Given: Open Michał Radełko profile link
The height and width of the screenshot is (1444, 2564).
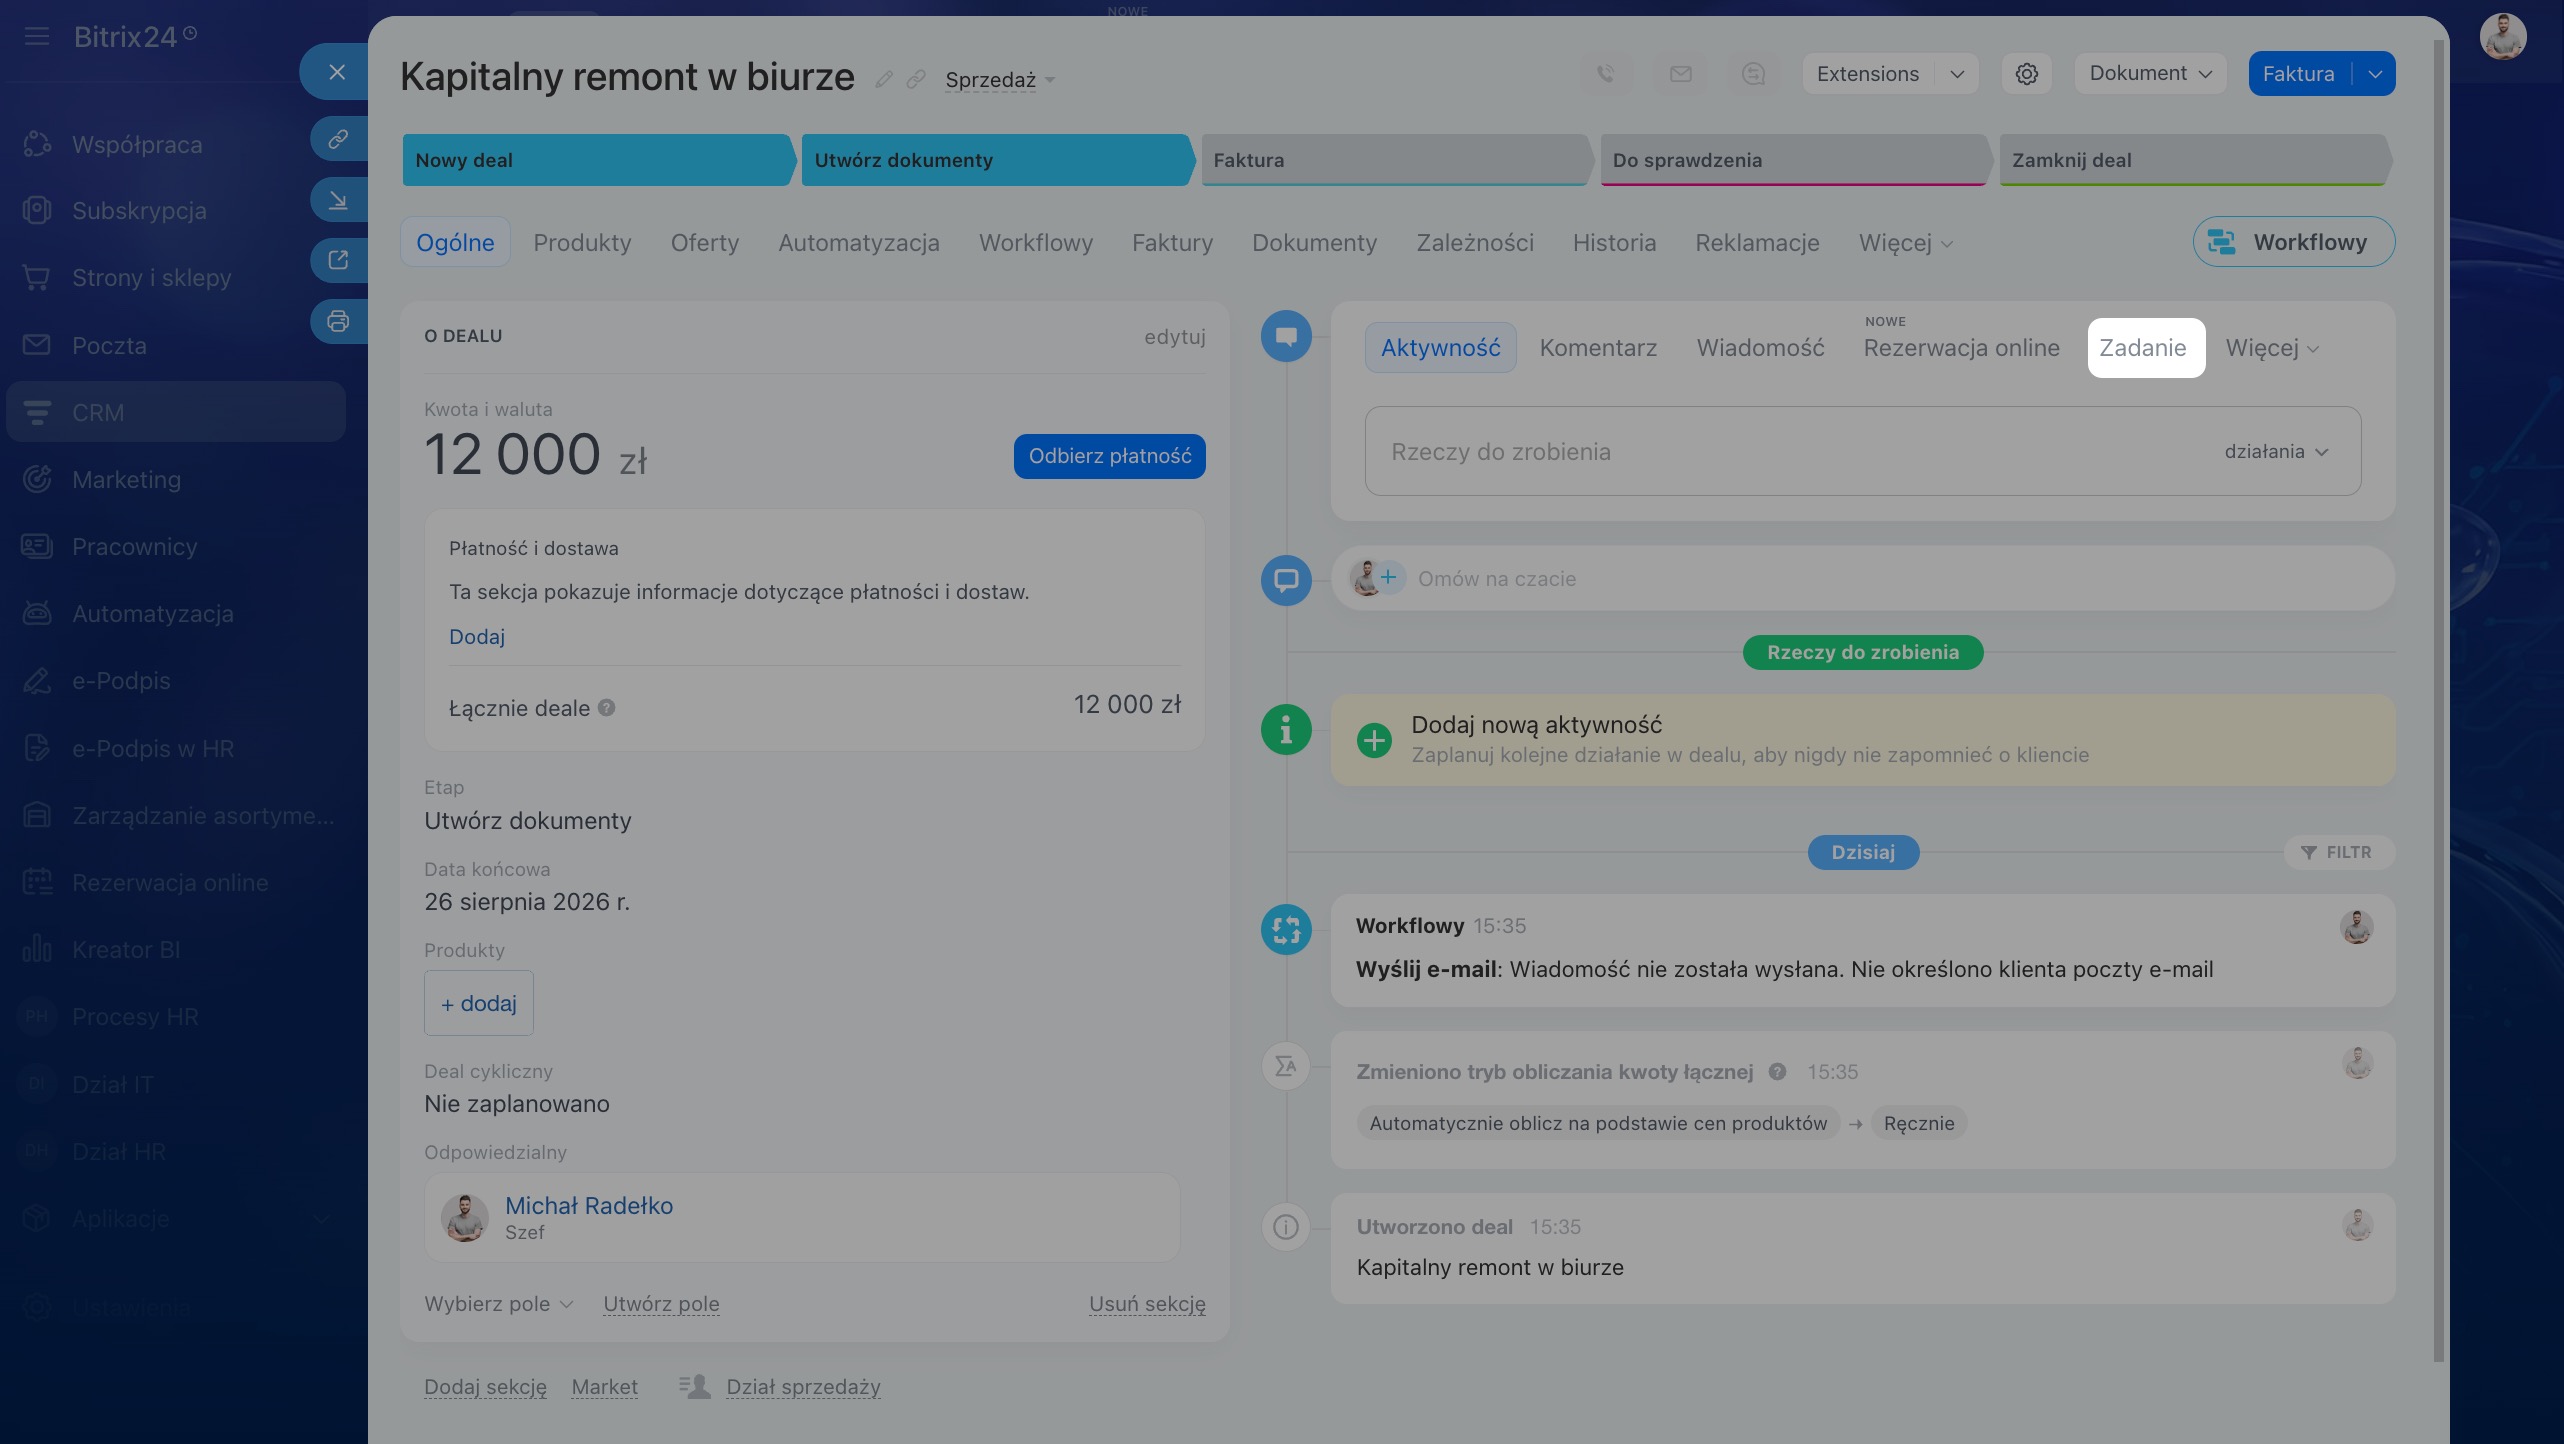Looking at the screenshot, I should 589,1206.
